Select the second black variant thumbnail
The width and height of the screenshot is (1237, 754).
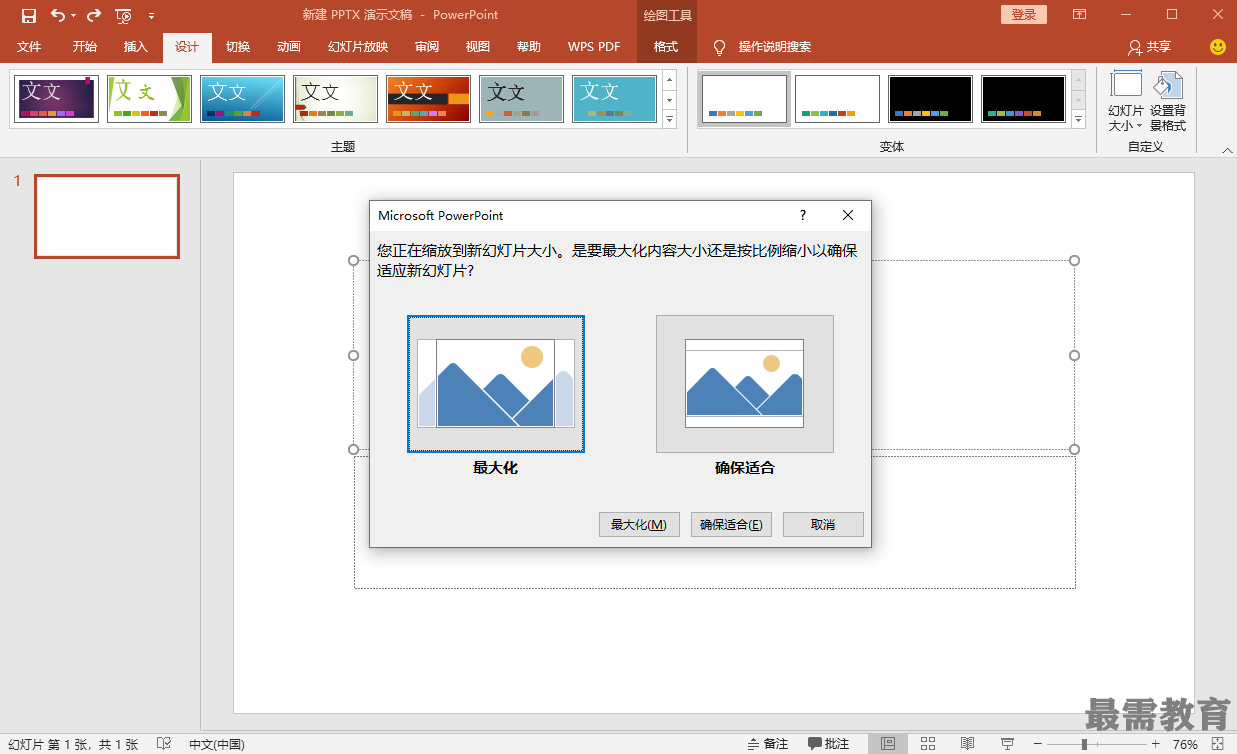point(1023,99)
